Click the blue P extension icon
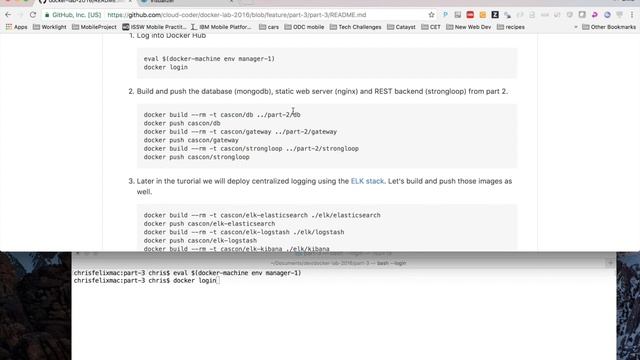Image resolution: width=640 pixels, height=360 pixels. (x=445, y=15)
